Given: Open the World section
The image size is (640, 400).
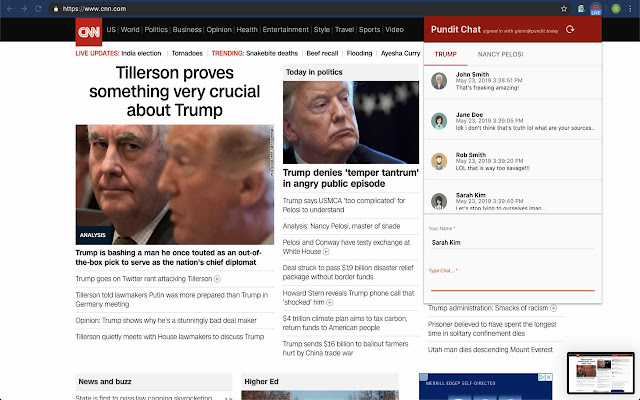Looking at the screenshot, I should click(130, 29).
